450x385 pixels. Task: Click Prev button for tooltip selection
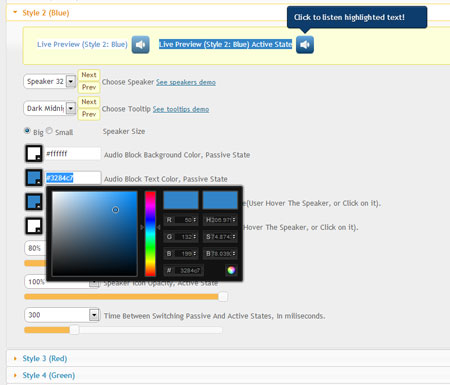[x=89, y=114]
